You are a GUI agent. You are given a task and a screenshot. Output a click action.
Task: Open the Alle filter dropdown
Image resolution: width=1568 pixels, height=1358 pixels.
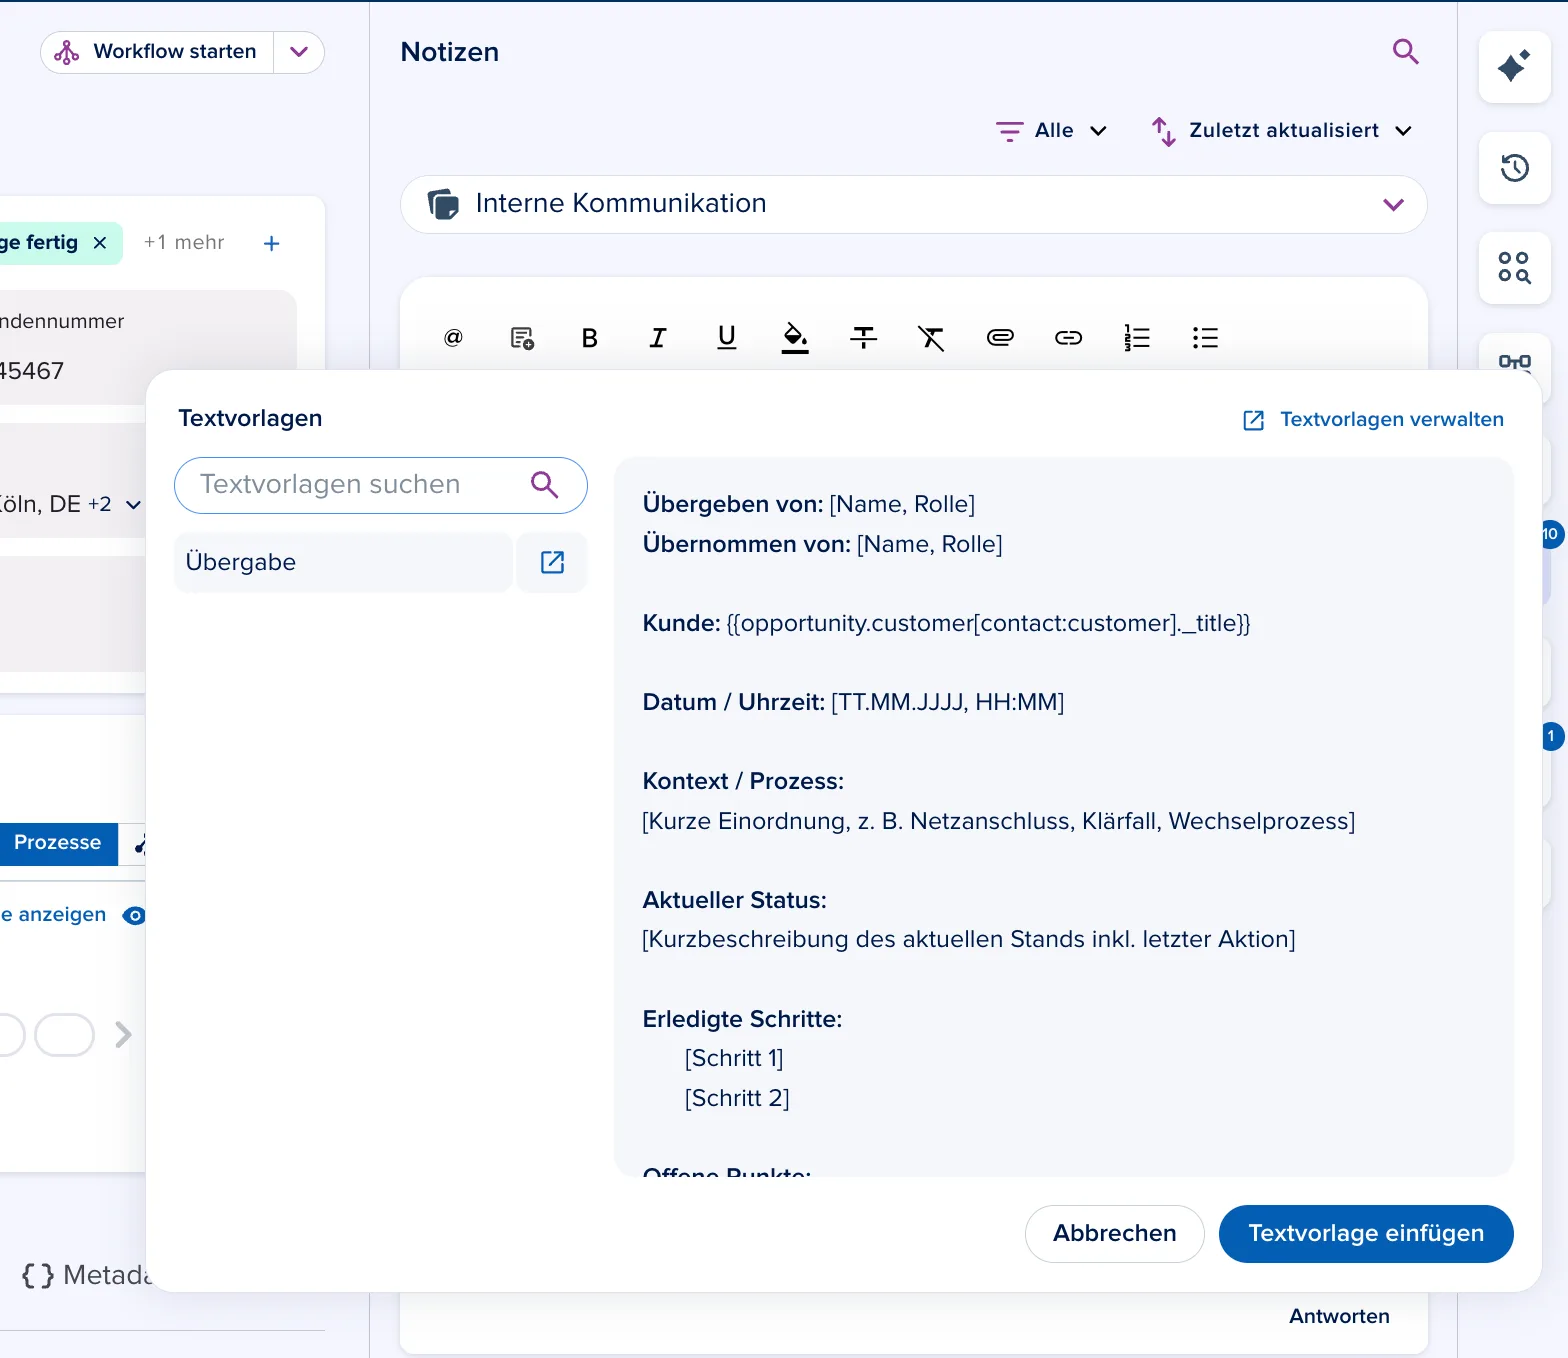[1052, 131]
